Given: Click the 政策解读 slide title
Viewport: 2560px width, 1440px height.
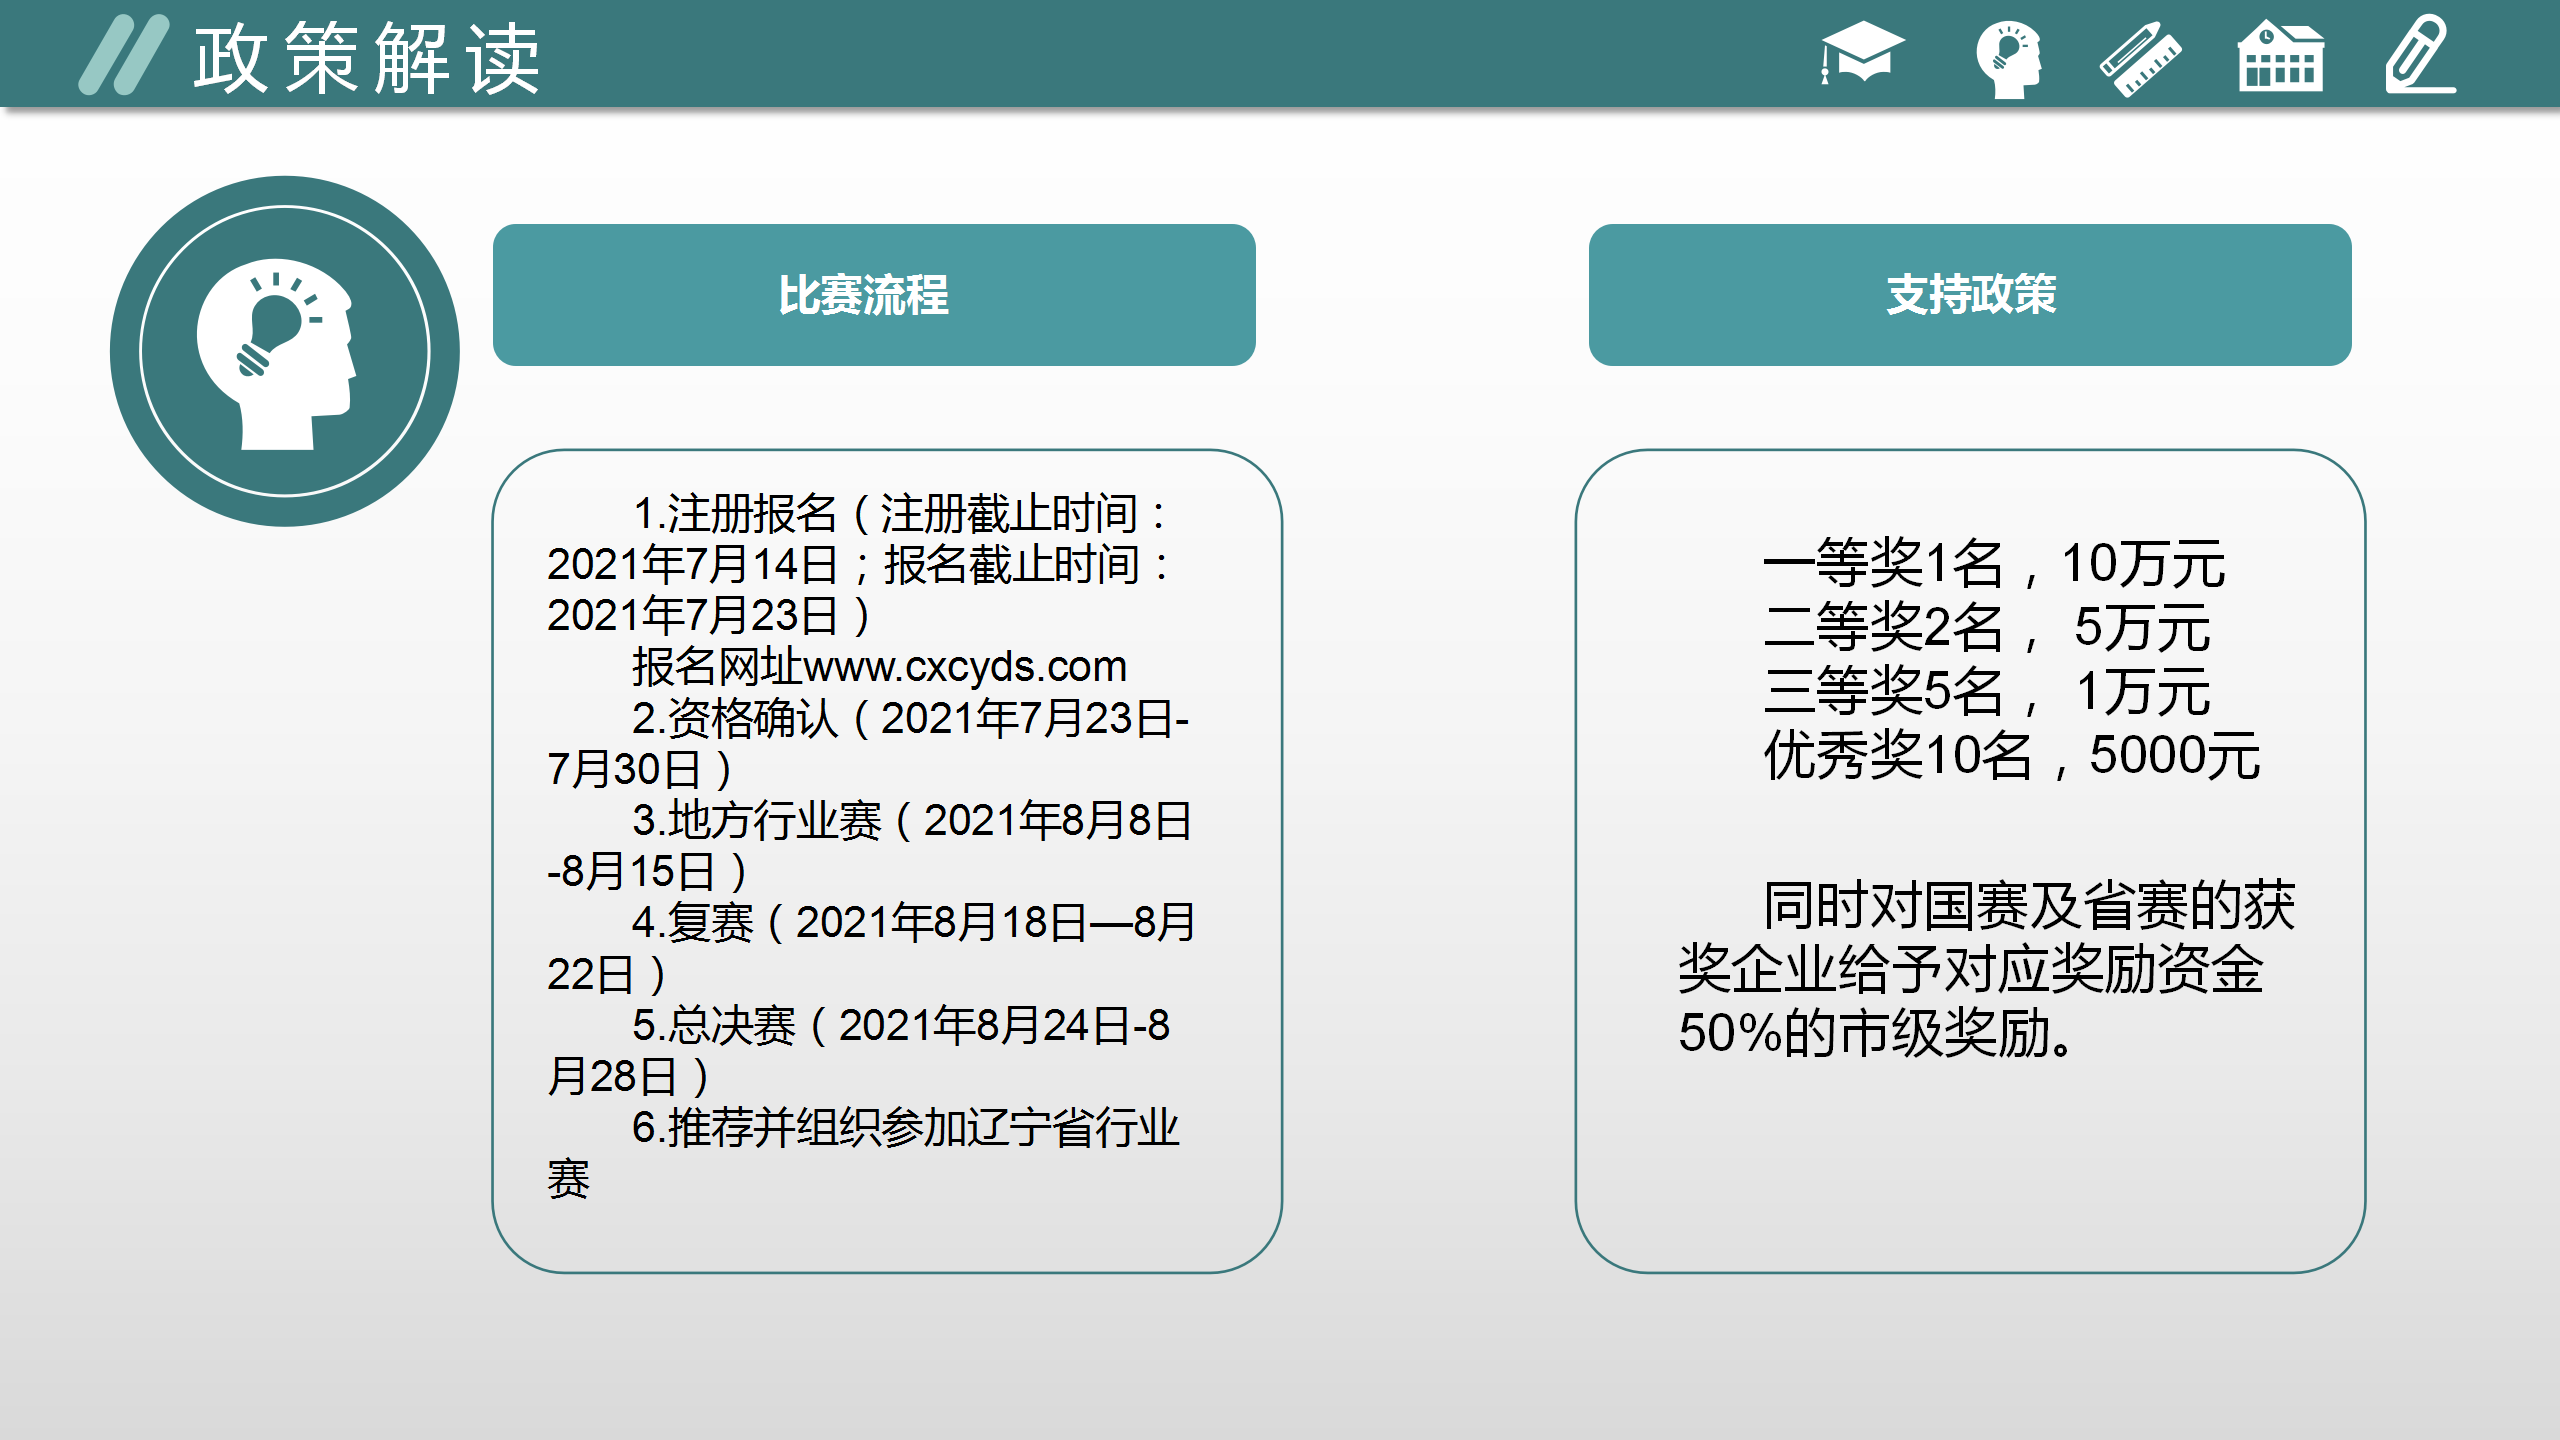Looking at the screenshot, I should (x=367, y=60).
